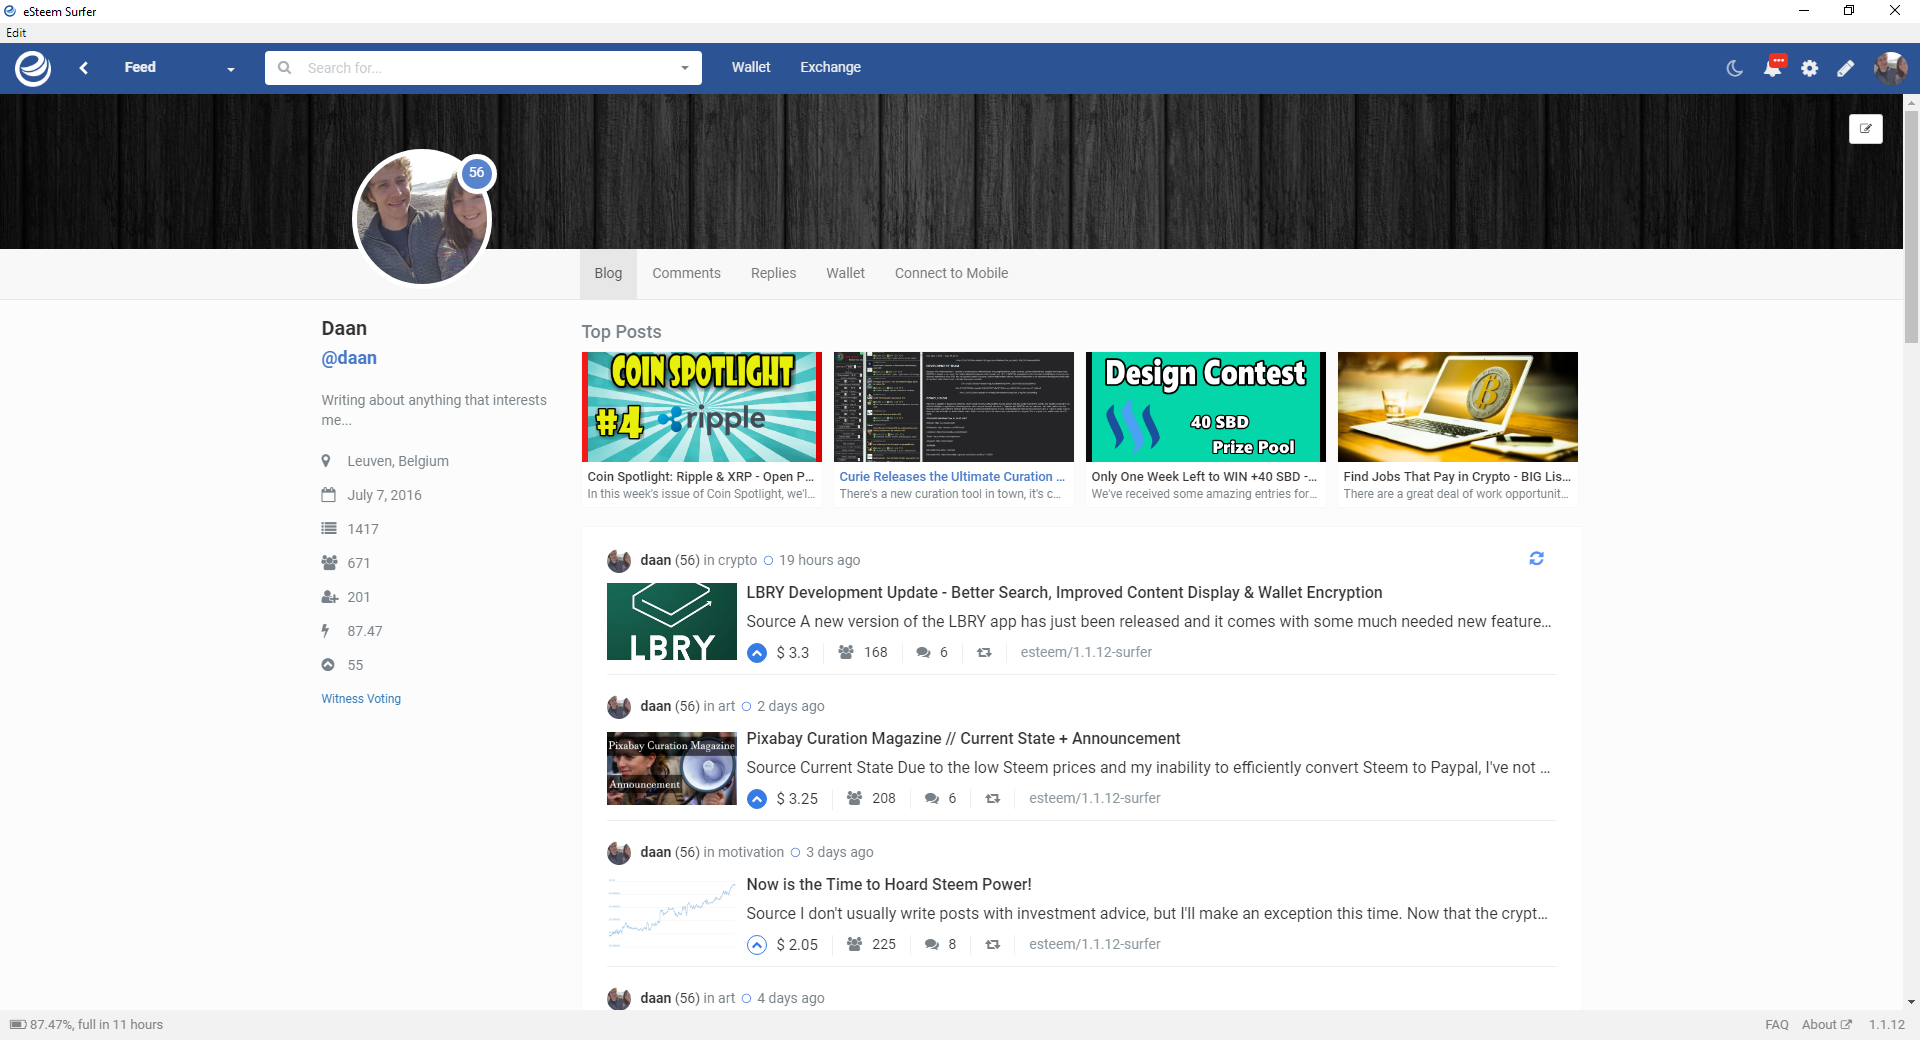Open Curie Releases the Ultimate Curation link

tap(952, 477)
